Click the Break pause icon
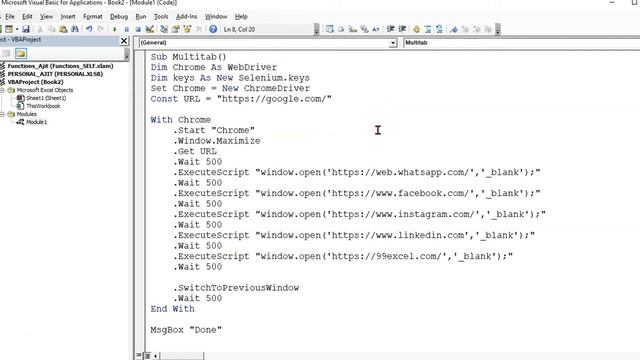The width and height of the screenshot is (640, 360). point(127,29)
